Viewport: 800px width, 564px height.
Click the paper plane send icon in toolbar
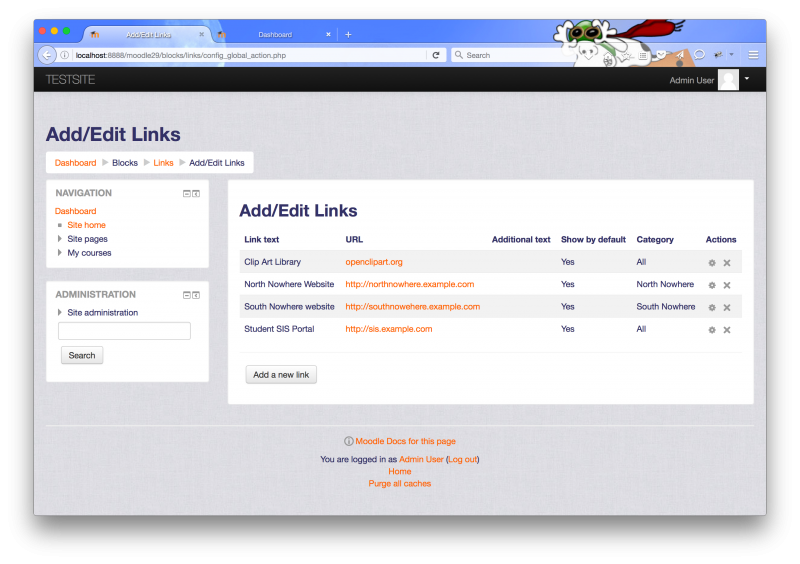680,55
